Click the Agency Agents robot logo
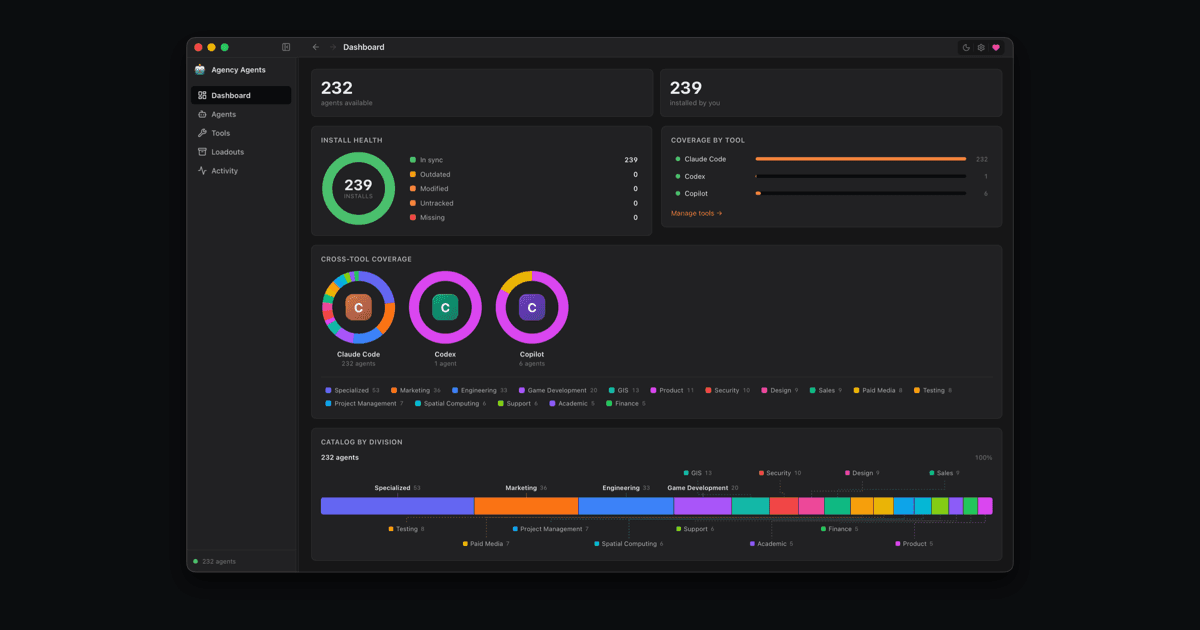Viewport: 1200px width, 630px height. (x=200, y=70)
